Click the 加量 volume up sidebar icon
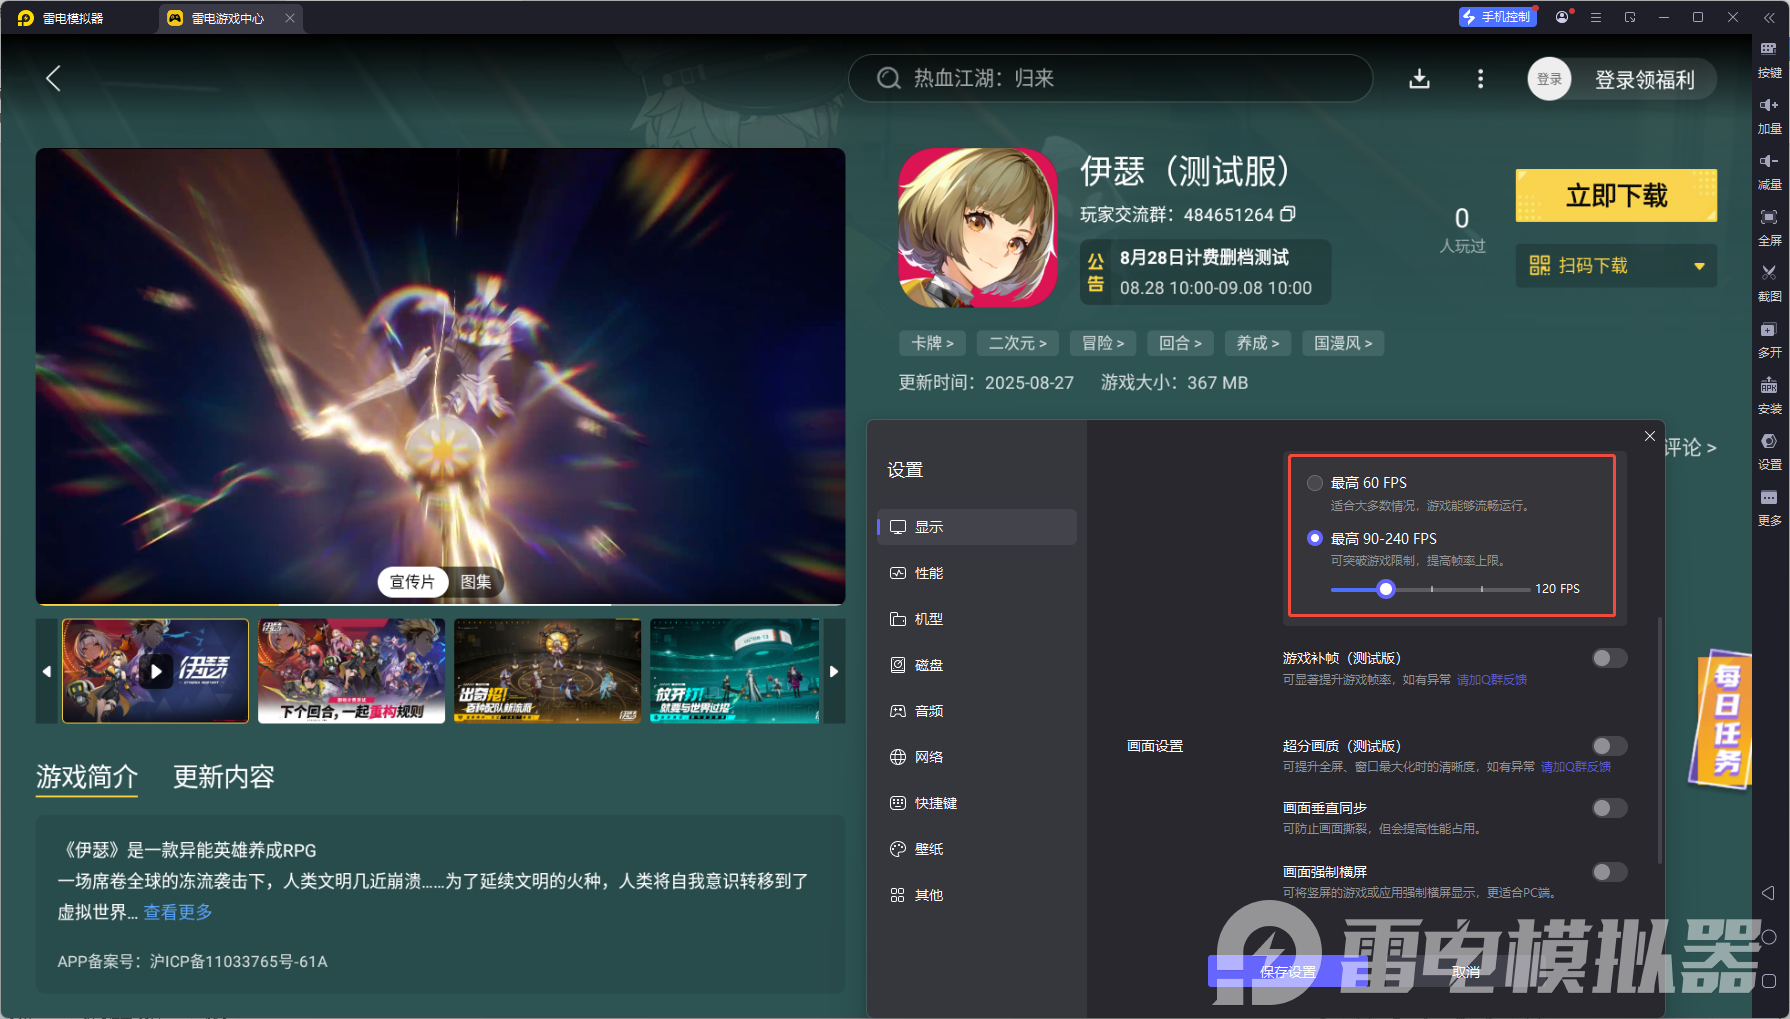This screenshot has width=1790, height=1019. pyautogui.click(x=1769, y=115)
